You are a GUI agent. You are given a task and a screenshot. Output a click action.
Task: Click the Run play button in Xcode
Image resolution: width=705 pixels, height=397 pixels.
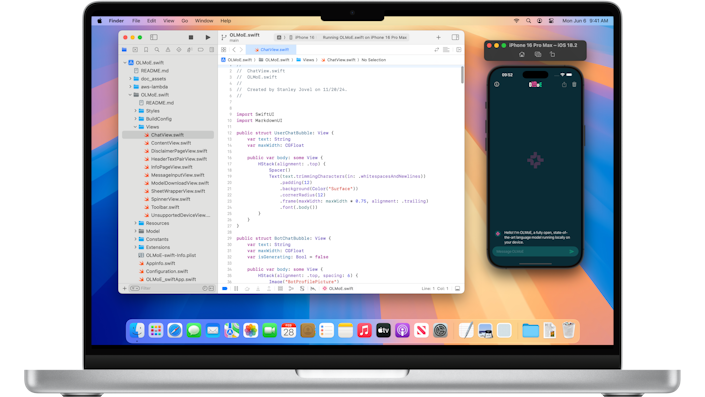tap(208, 37)
